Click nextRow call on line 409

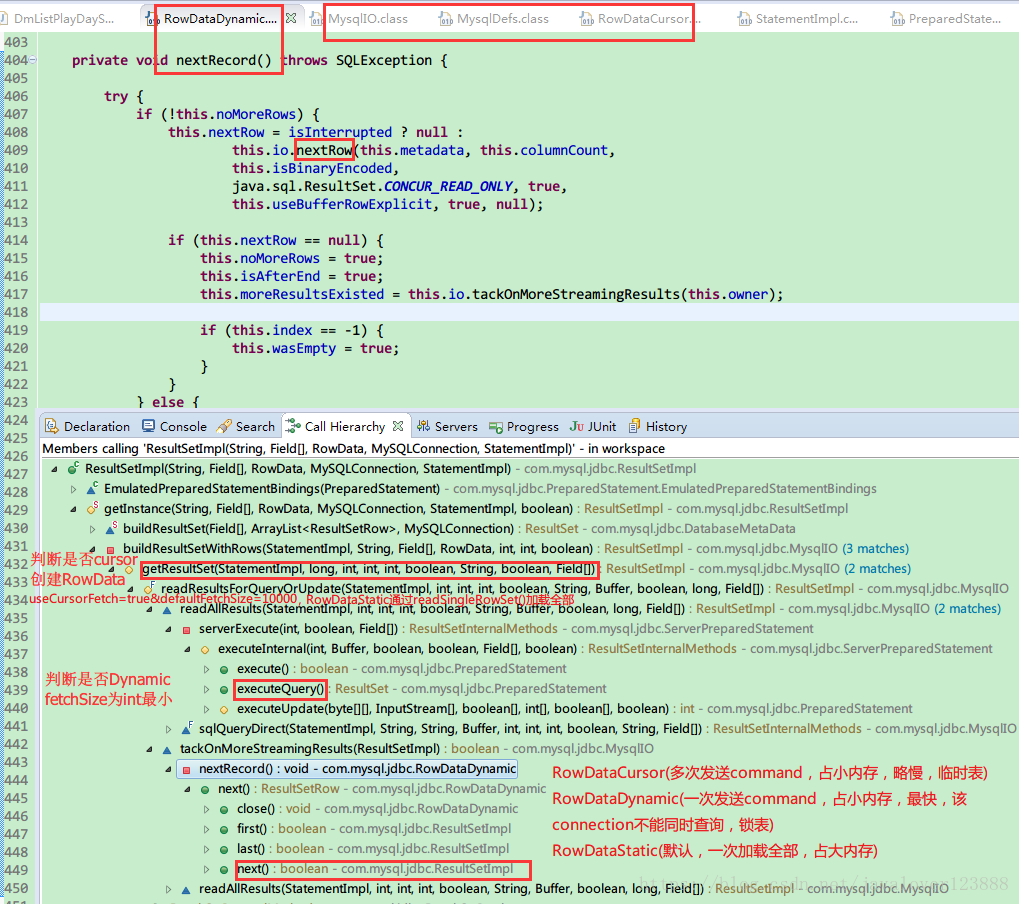coord(324,150)
